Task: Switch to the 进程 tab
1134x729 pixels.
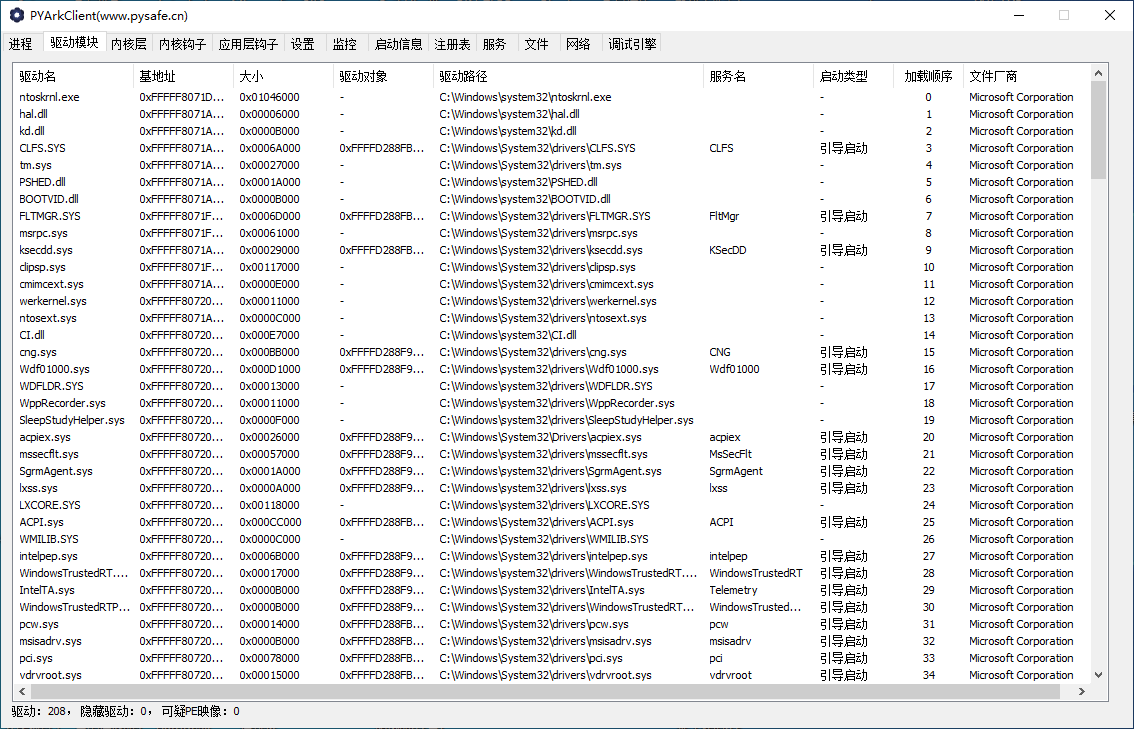Action: (20, 44)
